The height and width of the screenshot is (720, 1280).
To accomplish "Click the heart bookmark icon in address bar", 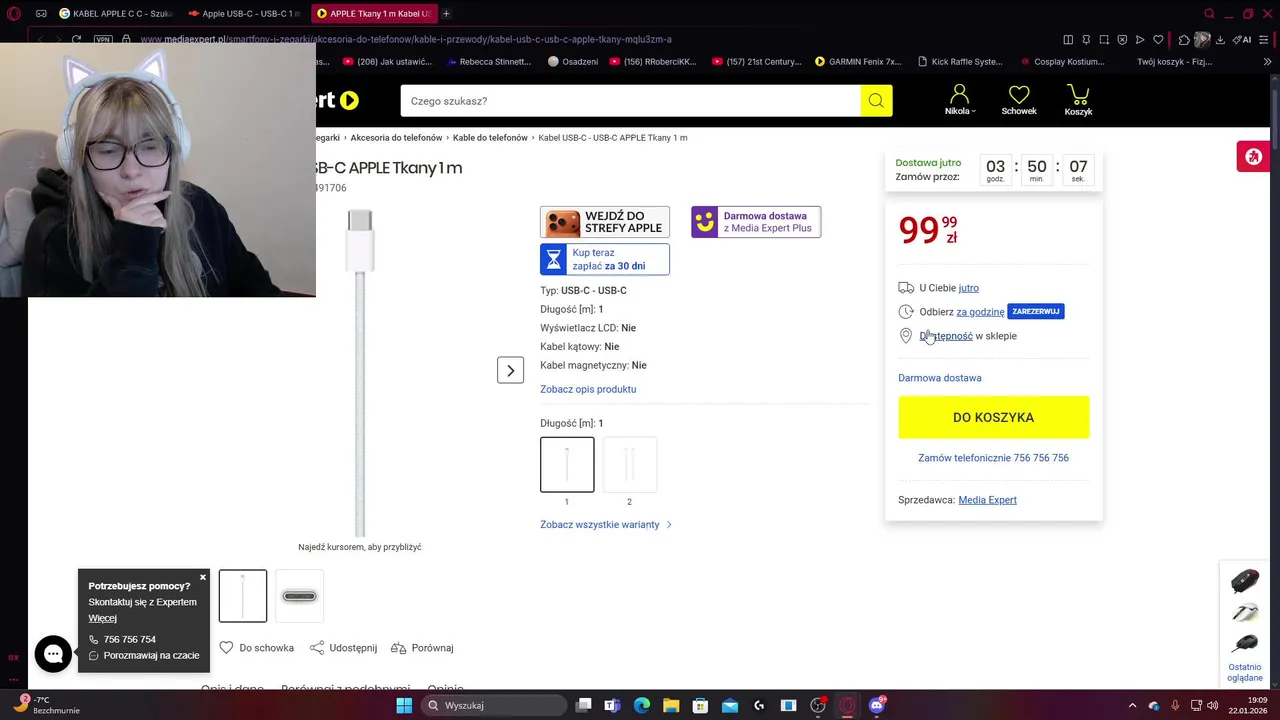I will point(1158,40).
